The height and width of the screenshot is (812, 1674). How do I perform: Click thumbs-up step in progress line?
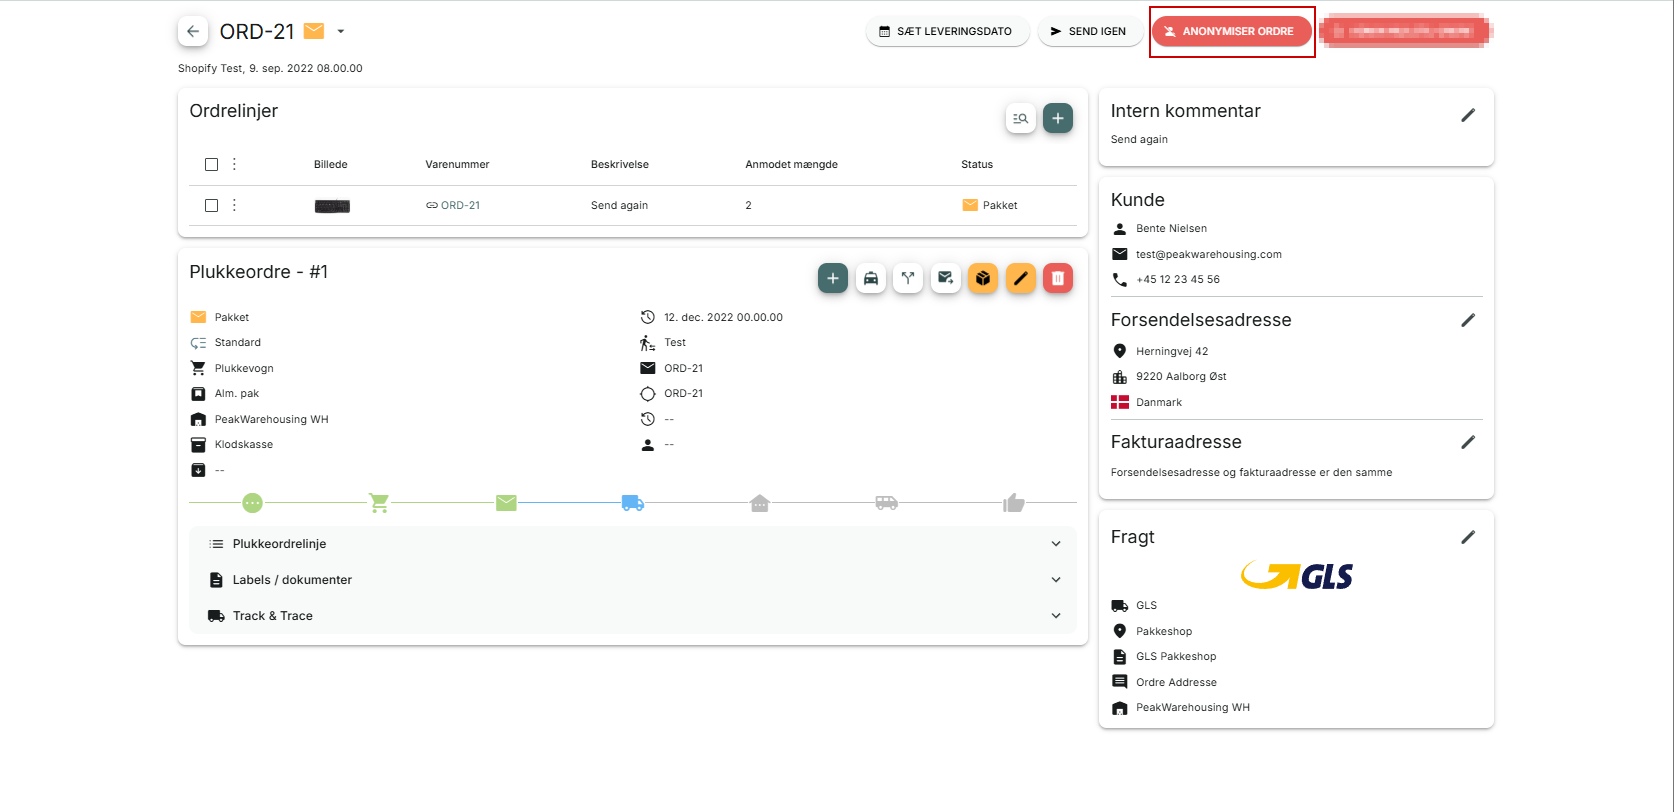(x=1014, y=503)
